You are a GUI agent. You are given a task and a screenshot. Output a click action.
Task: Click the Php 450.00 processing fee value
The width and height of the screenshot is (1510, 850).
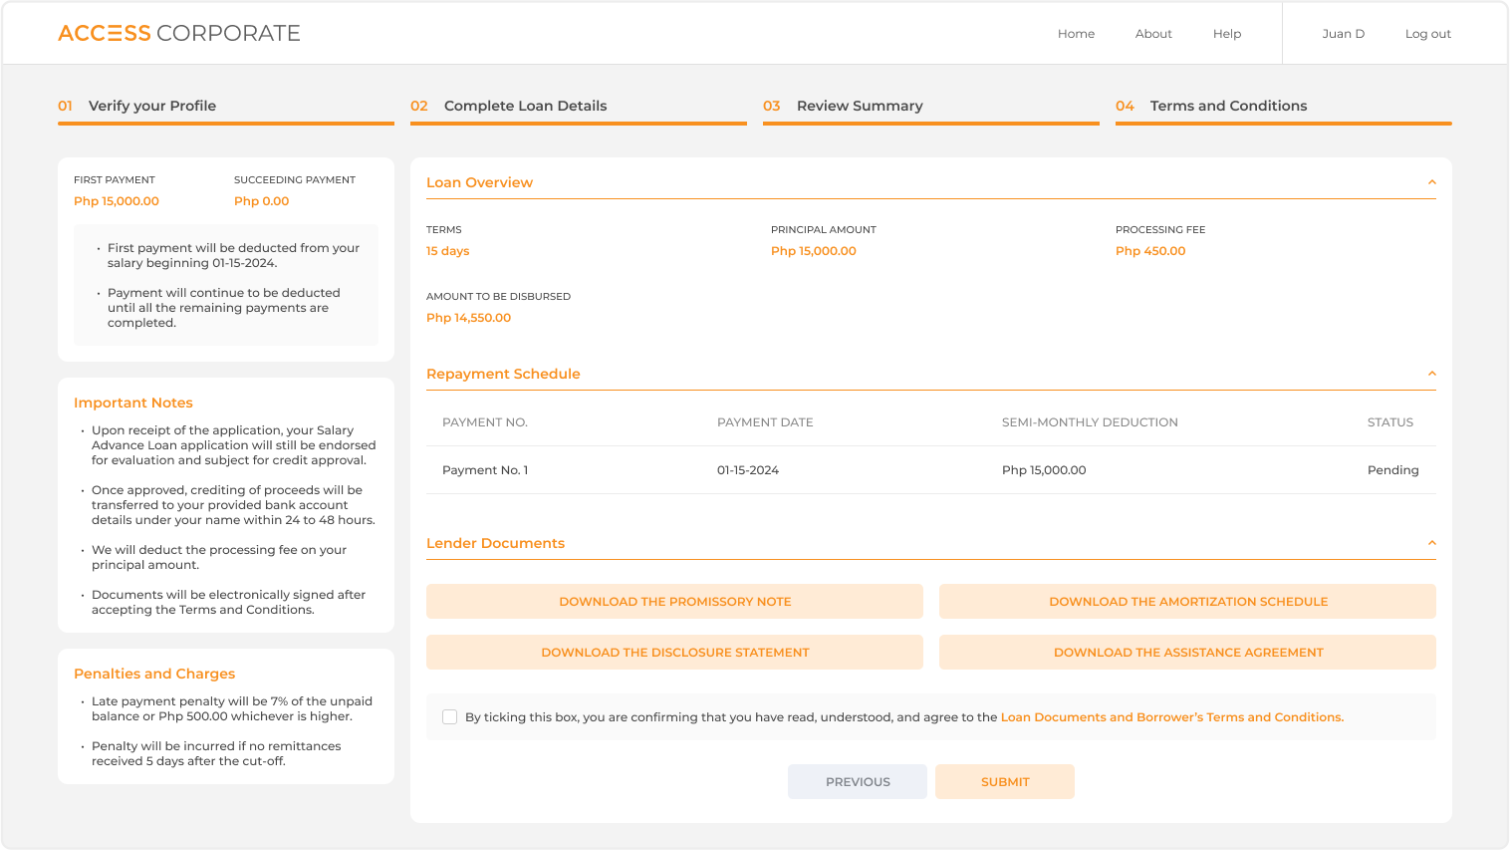click(1150, 251)
